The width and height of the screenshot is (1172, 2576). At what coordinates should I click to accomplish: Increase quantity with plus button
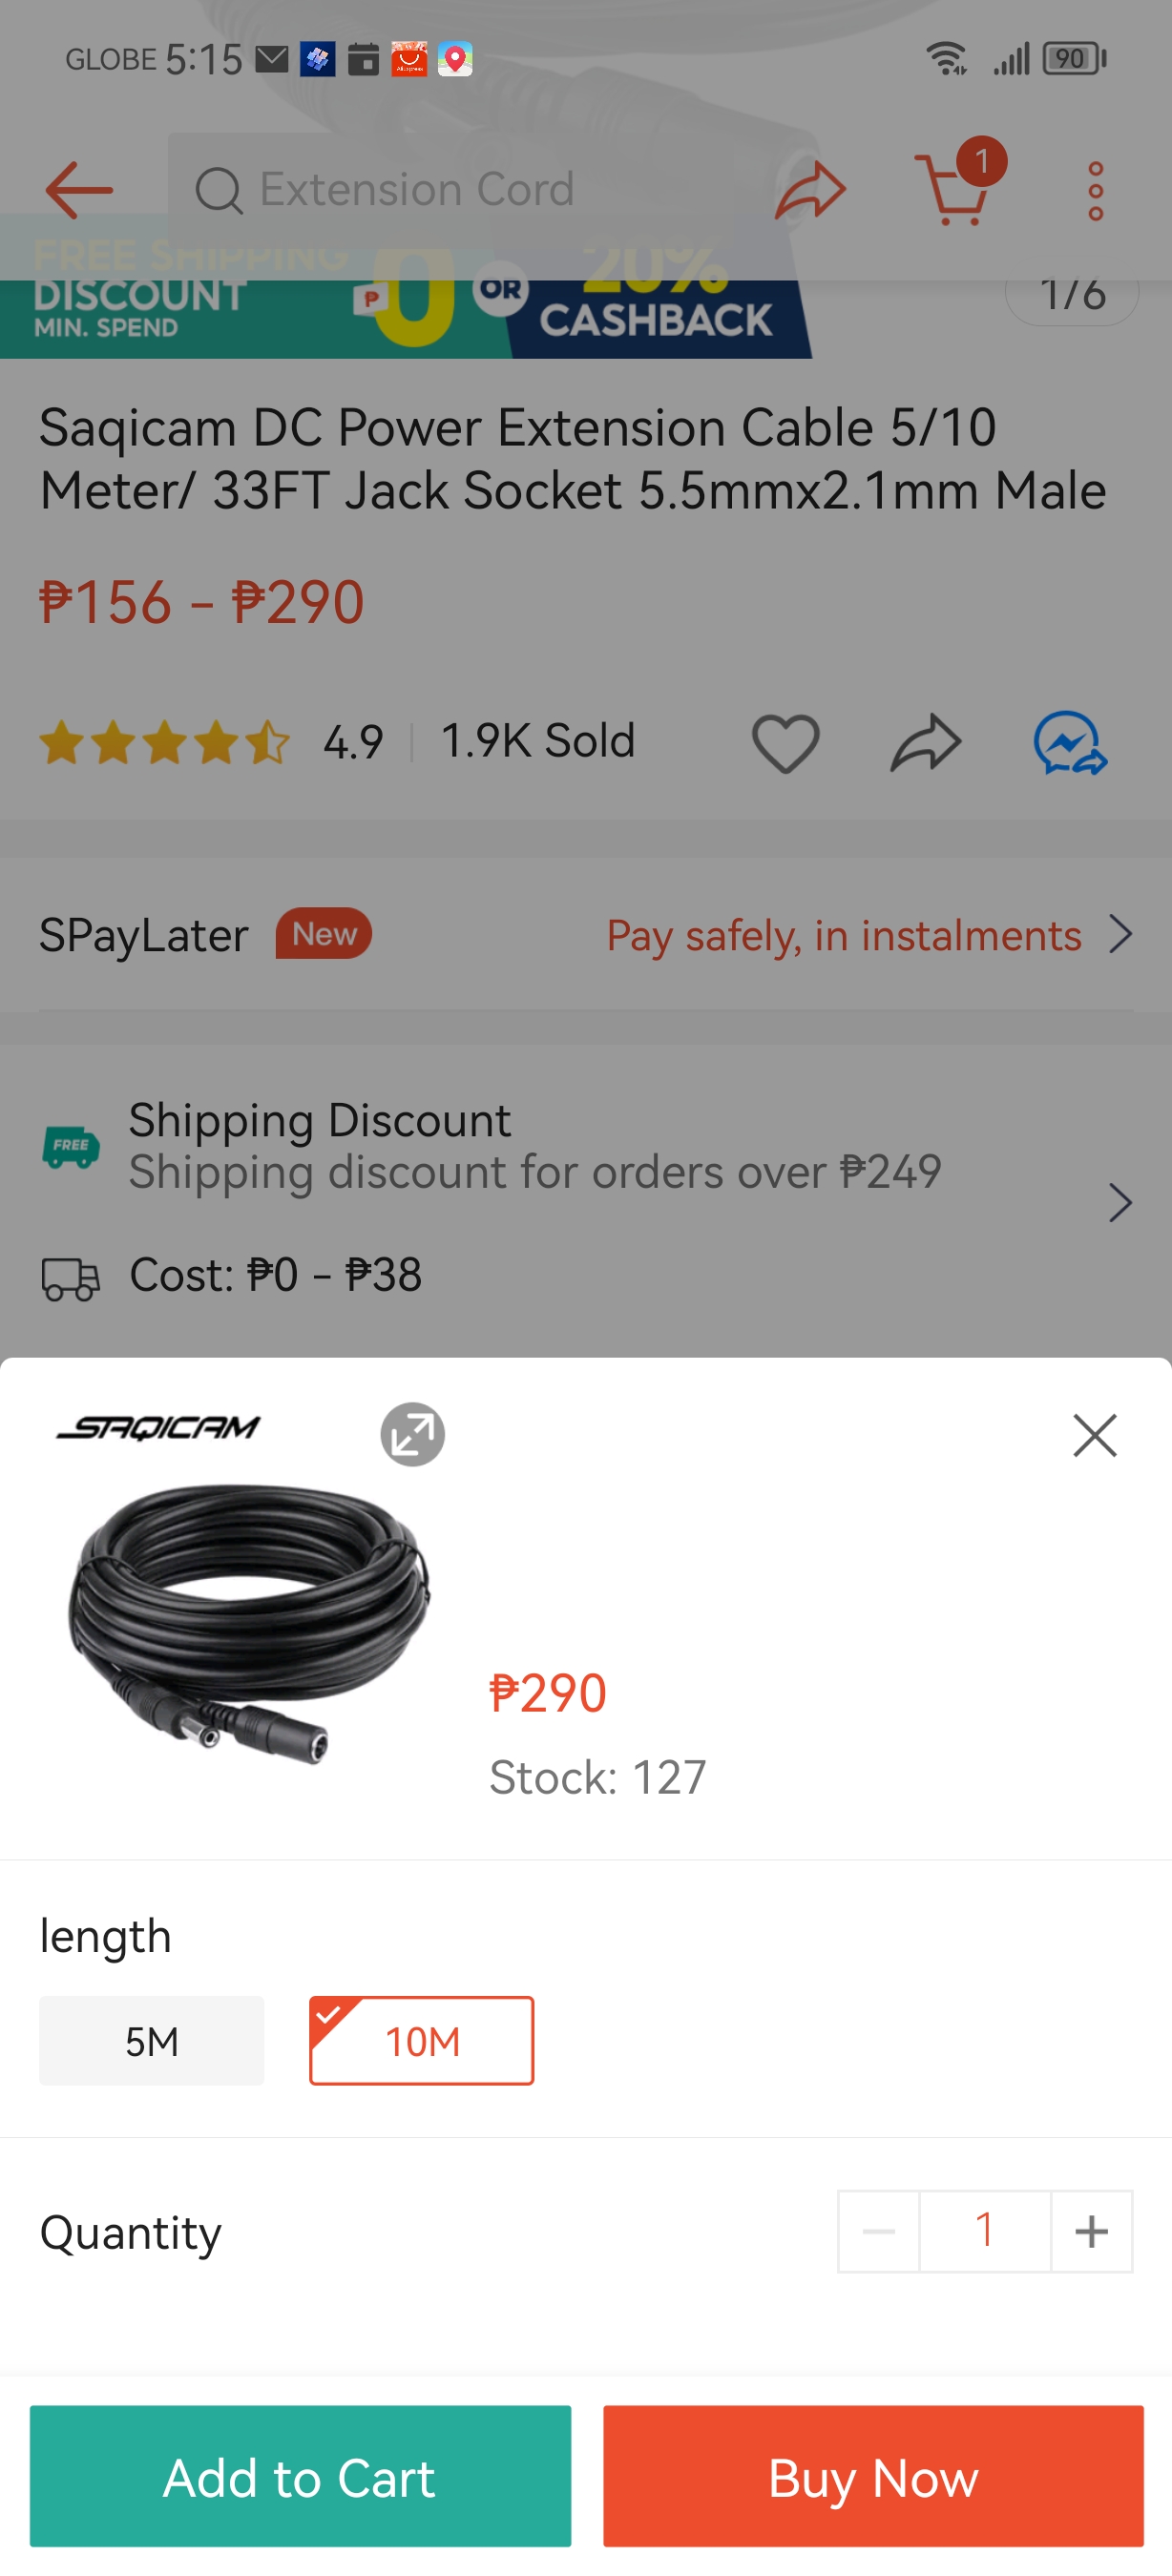(x=1091, y=2231)
